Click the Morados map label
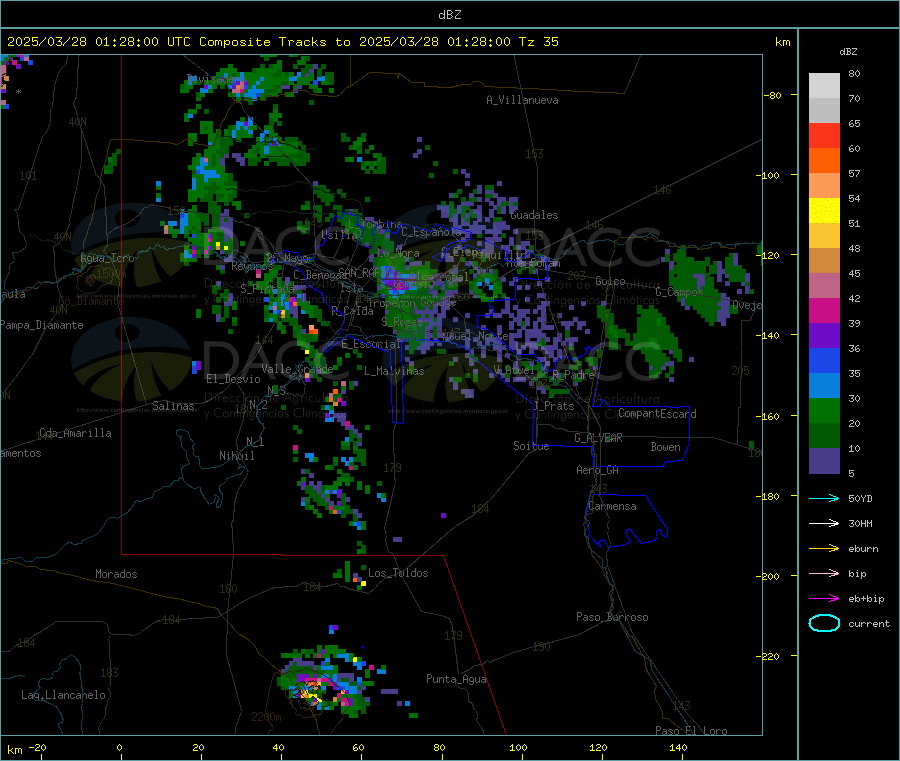The image size is (900, 761). tap(116, 574)
